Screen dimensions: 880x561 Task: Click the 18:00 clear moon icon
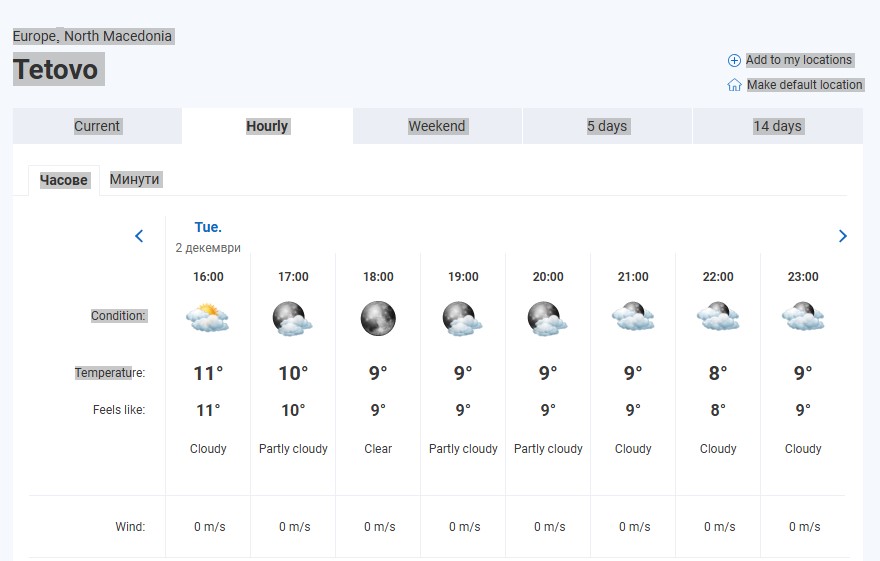[378, 318]
